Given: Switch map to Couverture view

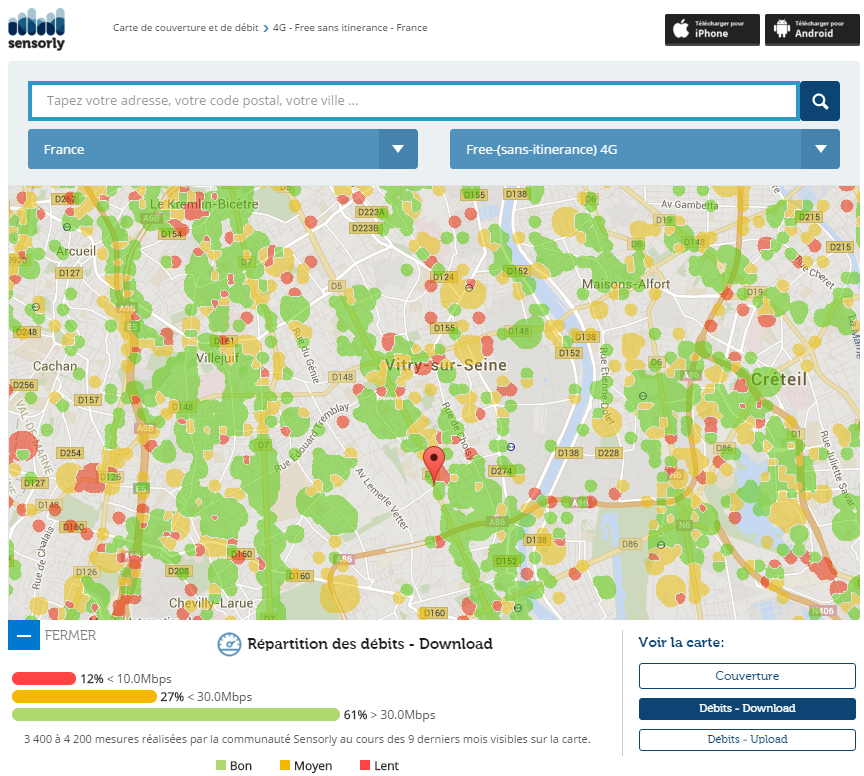Looking at the screenshot, I should [x=747, y=676].
